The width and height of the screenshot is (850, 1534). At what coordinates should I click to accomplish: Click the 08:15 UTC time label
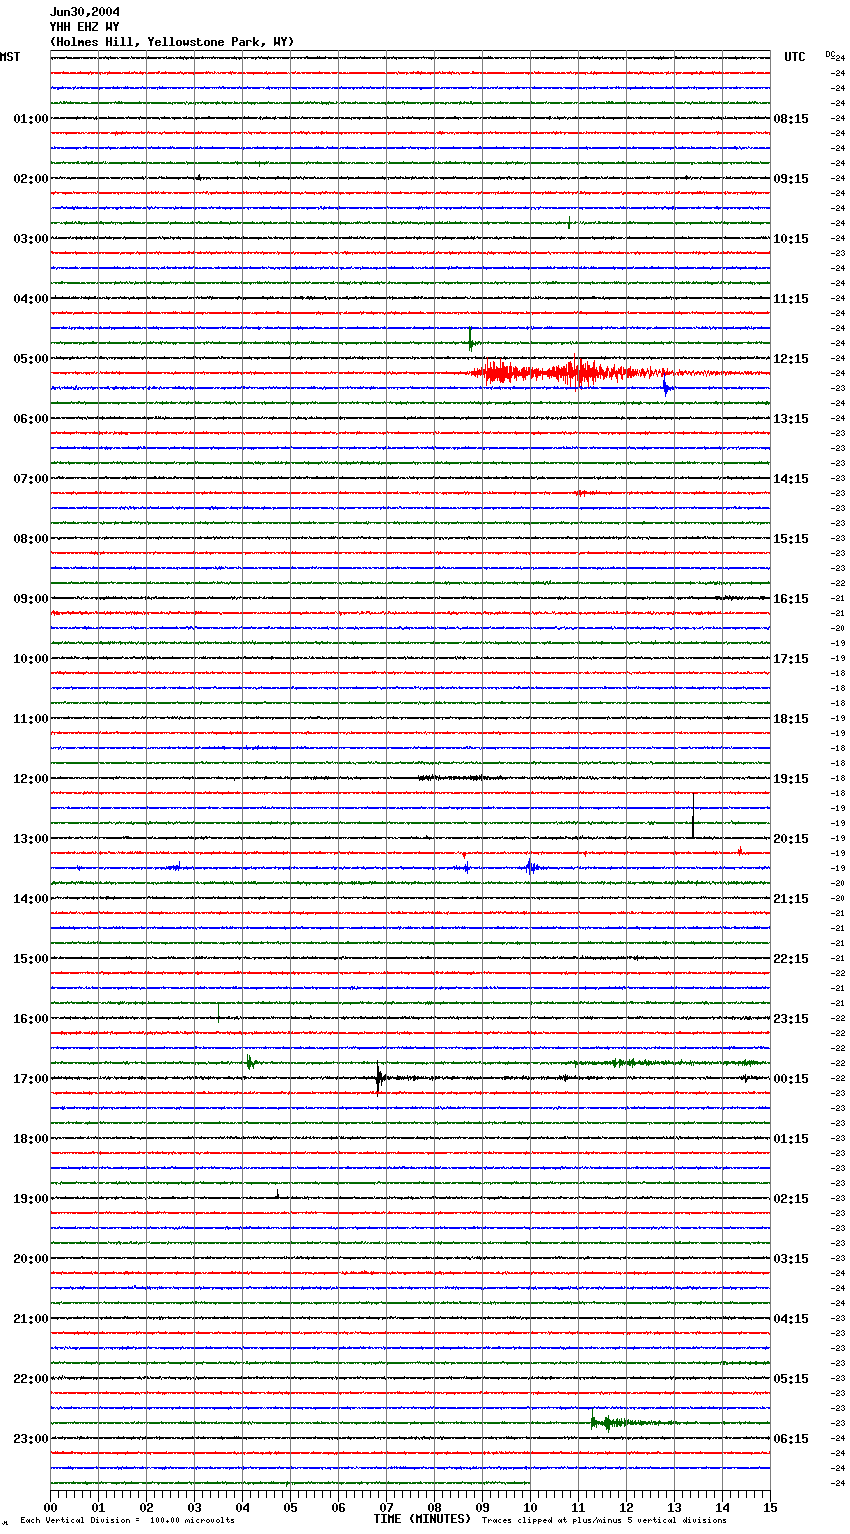point(791,119)
